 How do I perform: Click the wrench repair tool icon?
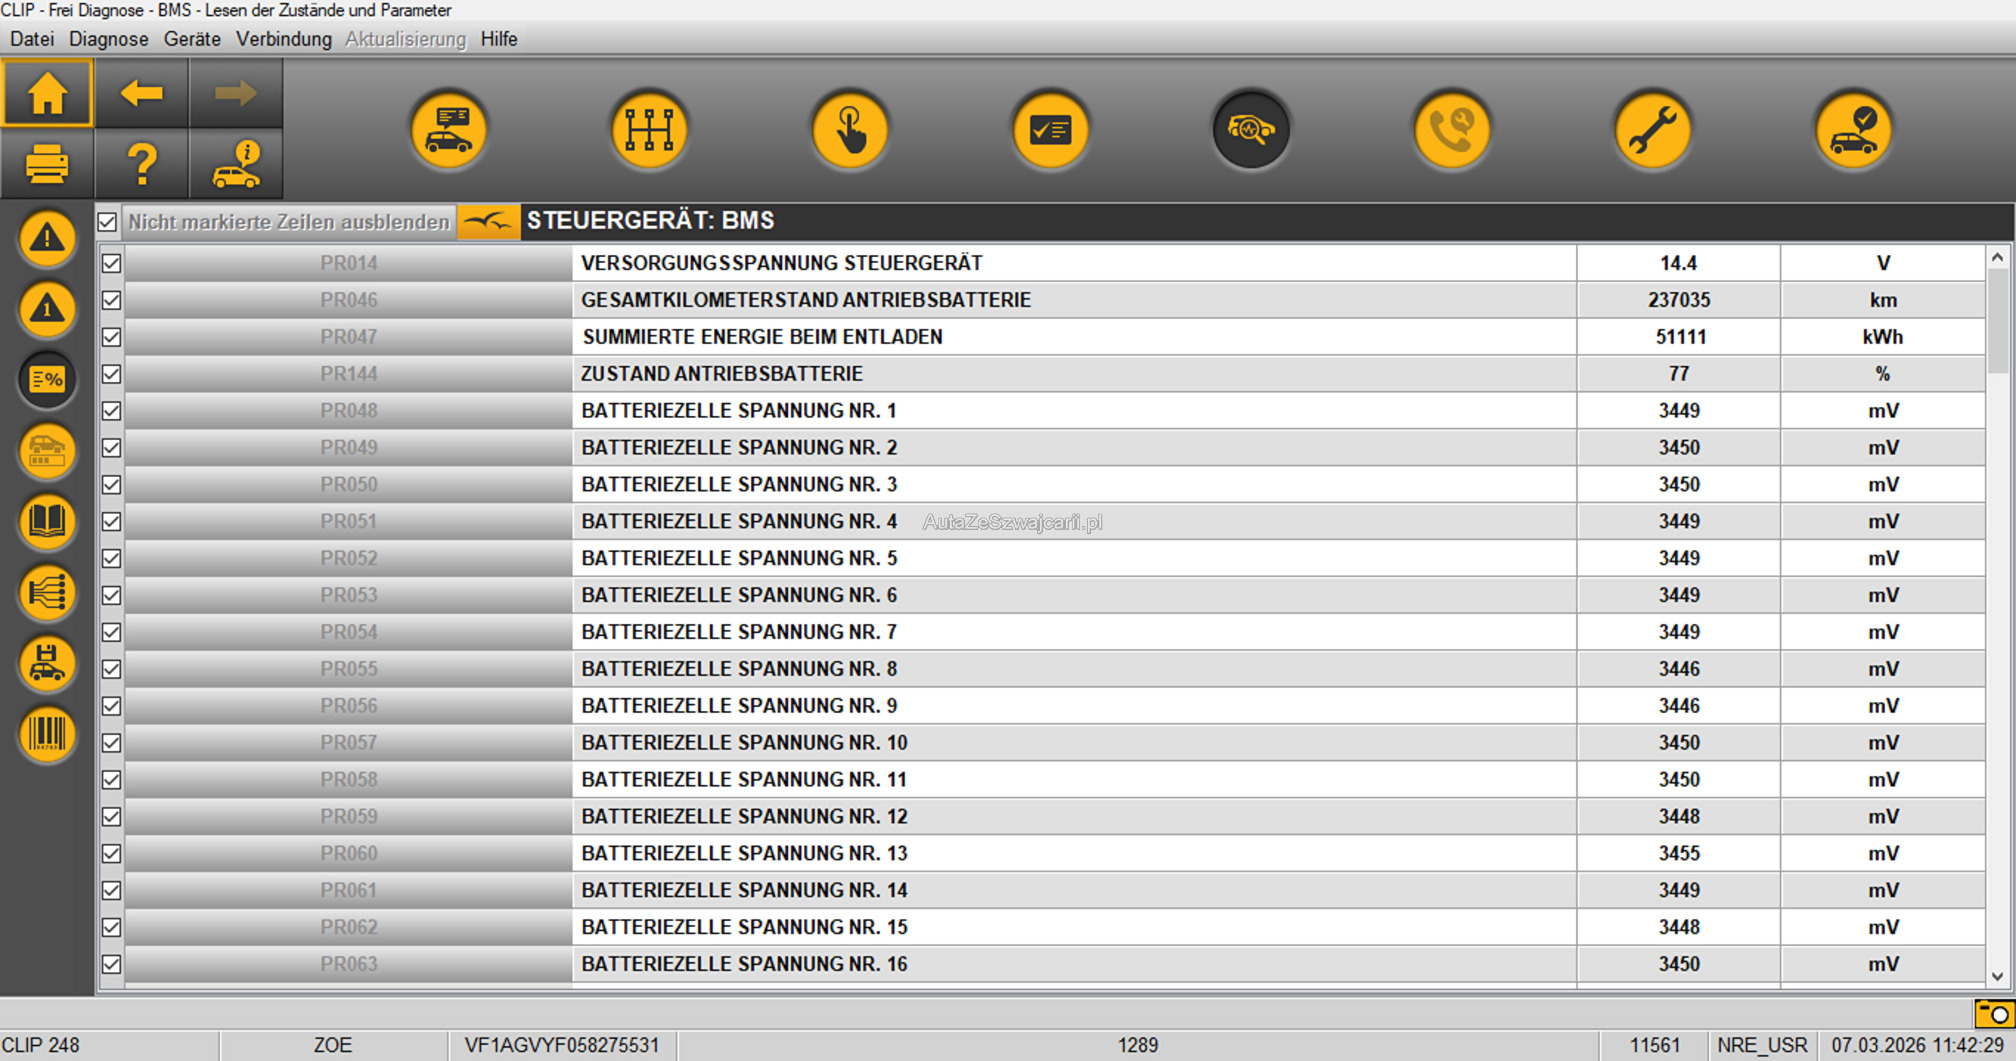tap(1652, 130)
